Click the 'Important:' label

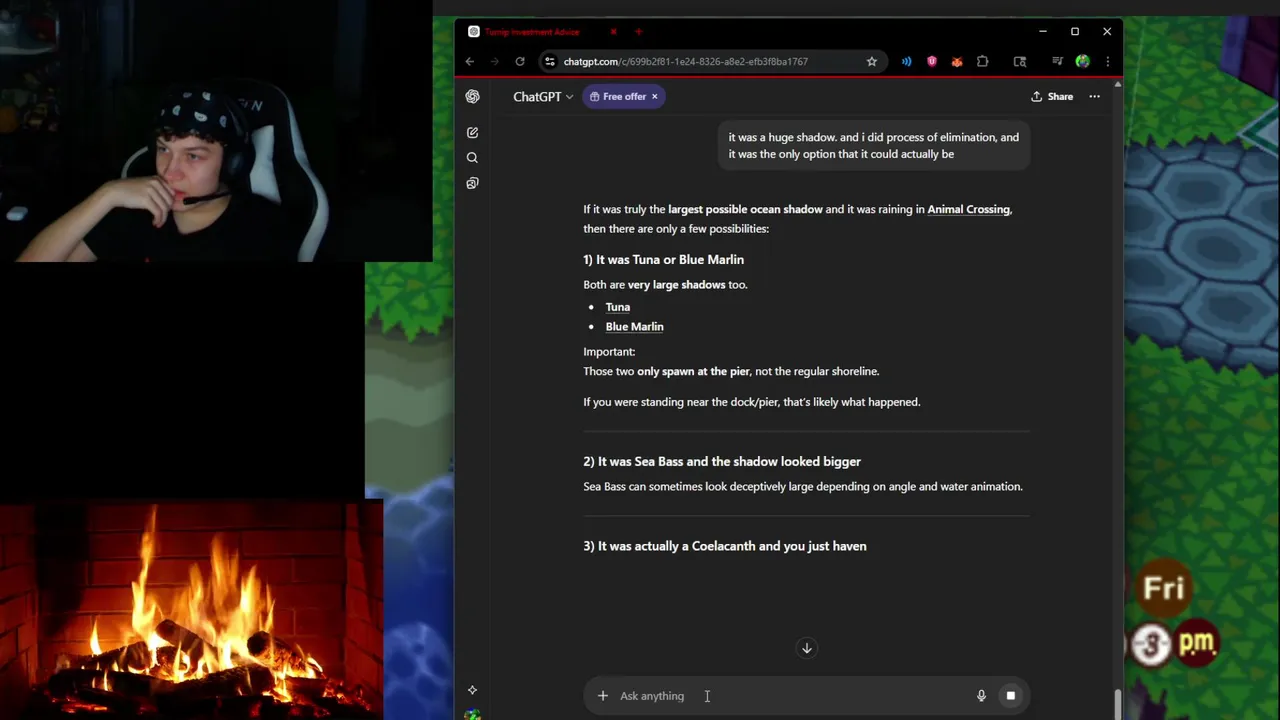[x=609, y=352]
